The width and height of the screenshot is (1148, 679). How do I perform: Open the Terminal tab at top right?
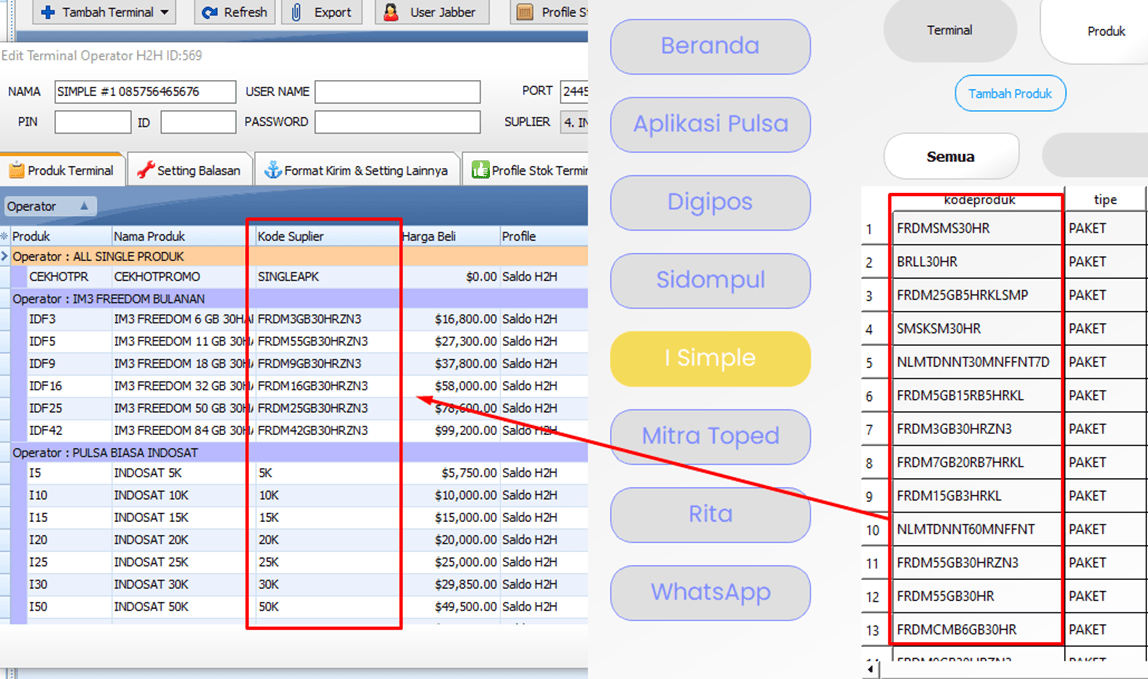[948, 30]
